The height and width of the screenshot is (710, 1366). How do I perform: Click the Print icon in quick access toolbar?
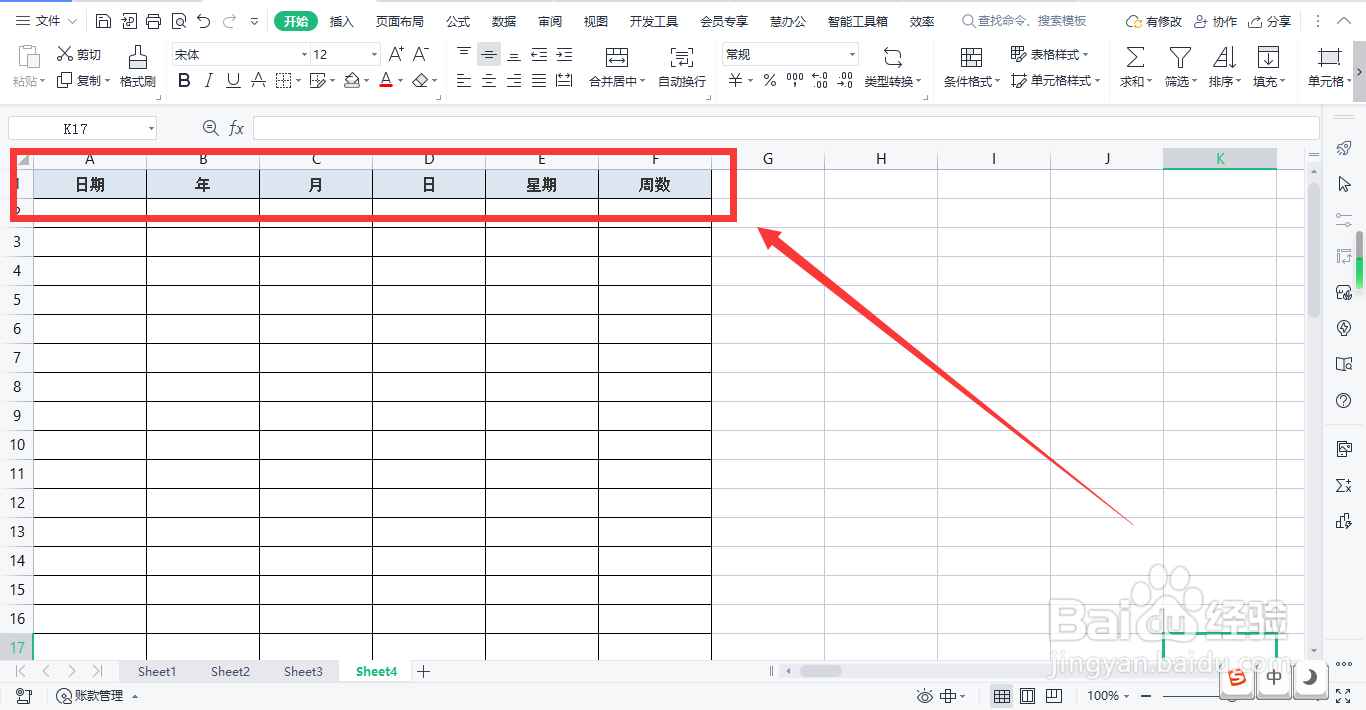pos(153,21)
